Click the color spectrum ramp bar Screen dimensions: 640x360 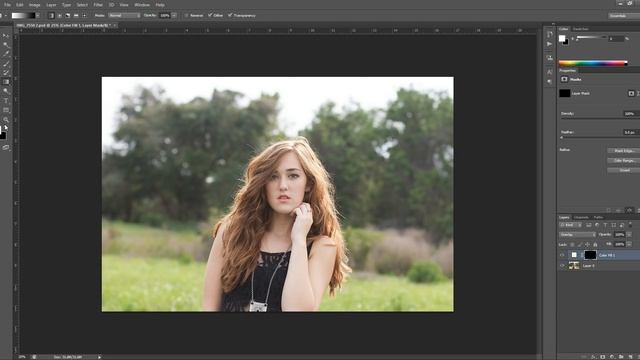[x=593, y=63]
